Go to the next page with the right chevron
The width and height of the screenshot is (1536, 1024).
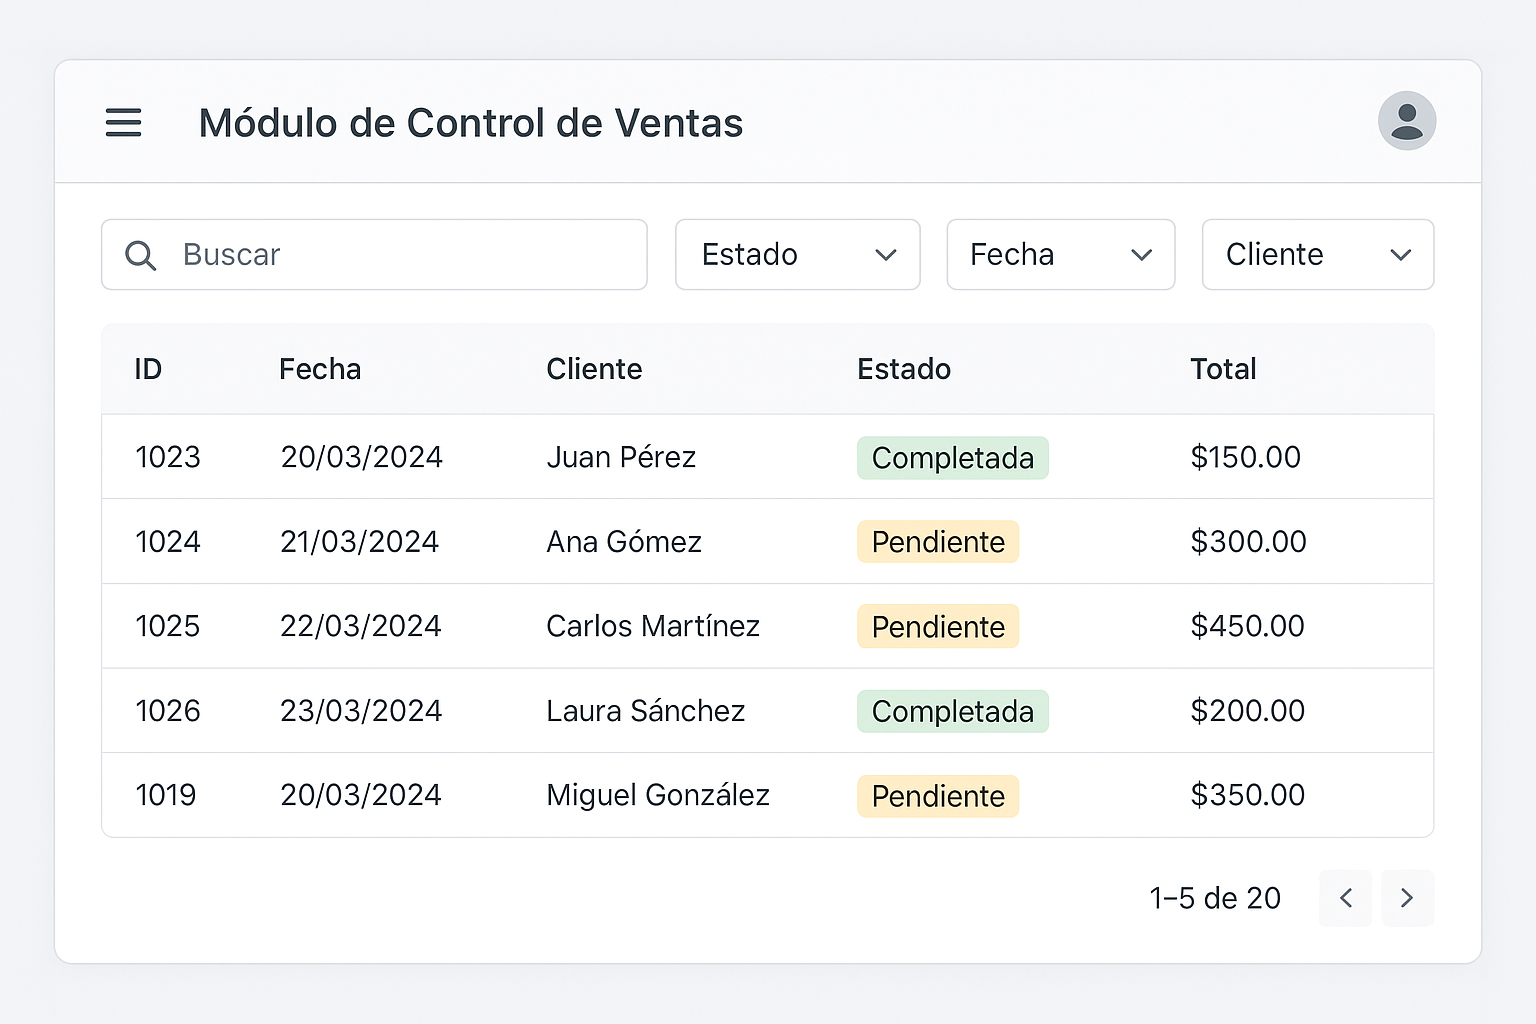1407,898
